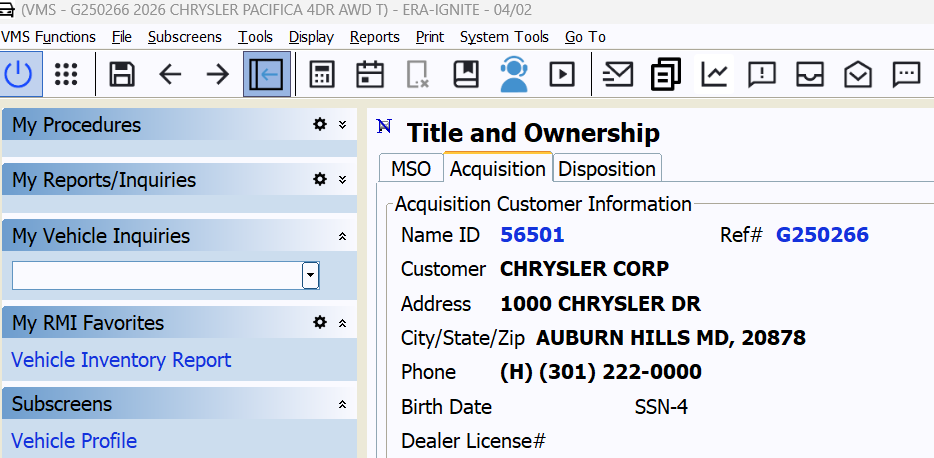Click the Acquisition Customer Information group label
The height and width of the screenshot is (458, 934).
543,204
